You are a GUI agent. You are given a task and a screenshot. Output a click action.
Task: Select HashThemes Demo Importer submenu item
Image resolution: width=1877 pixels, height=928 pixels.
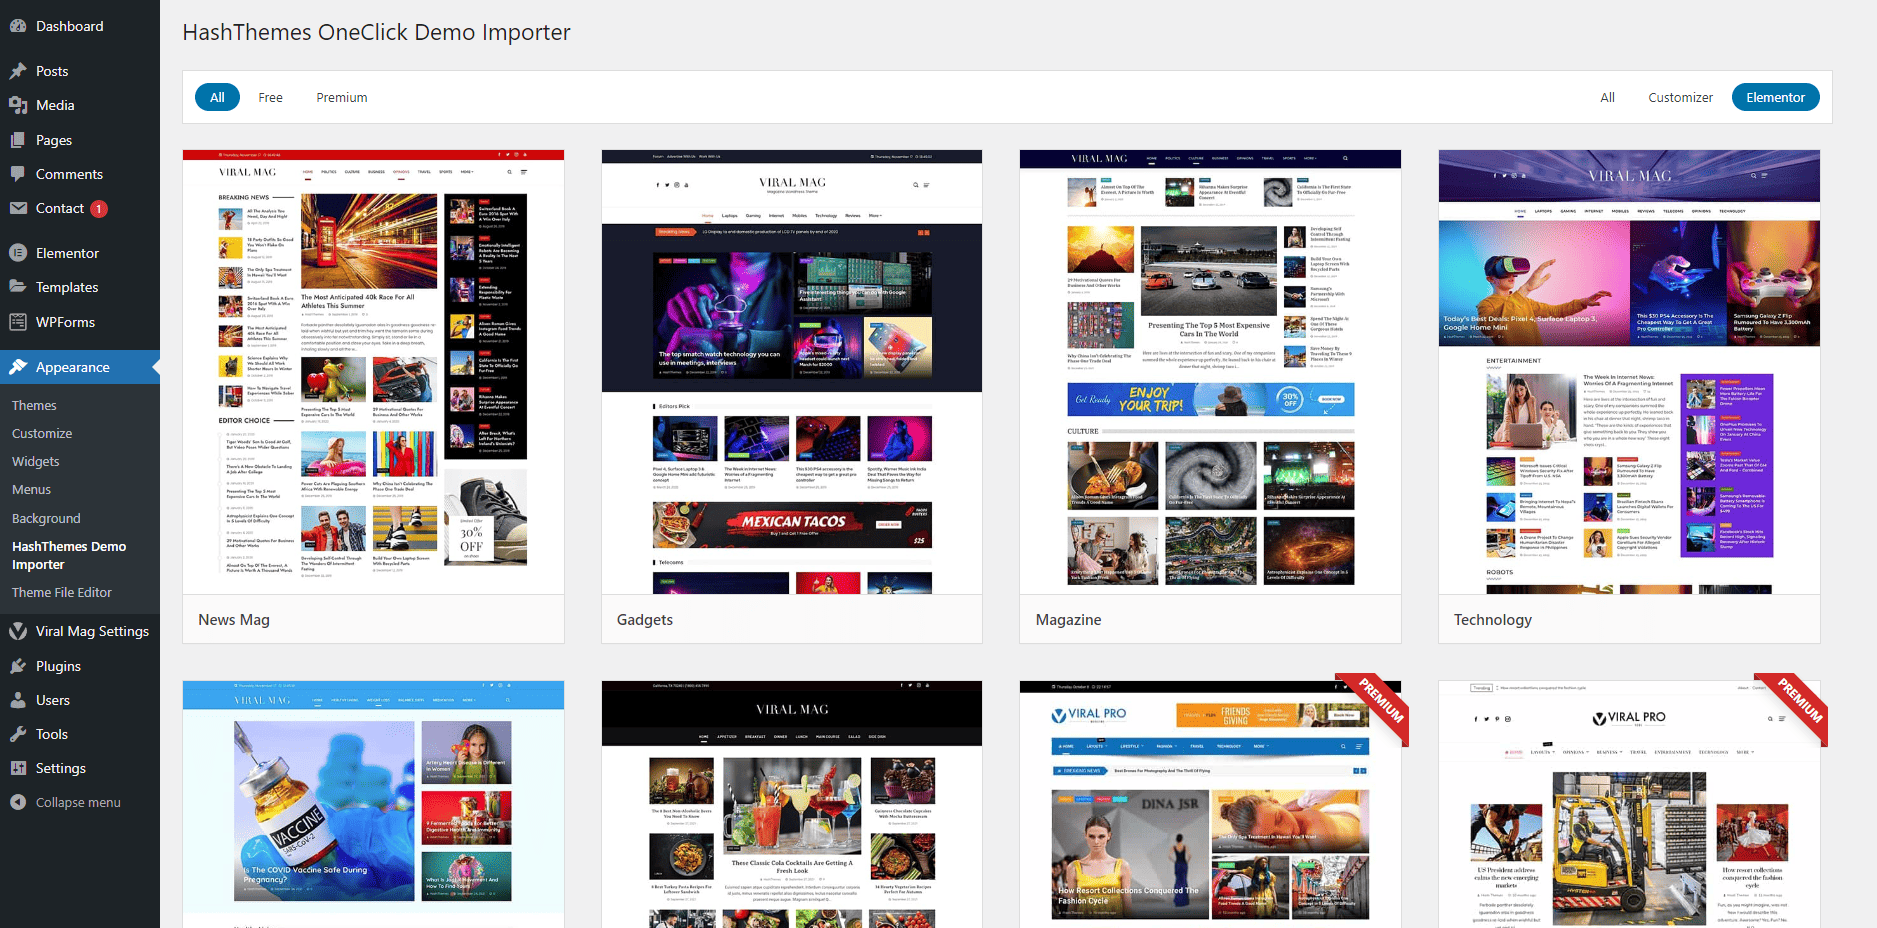tap(69, 555)
